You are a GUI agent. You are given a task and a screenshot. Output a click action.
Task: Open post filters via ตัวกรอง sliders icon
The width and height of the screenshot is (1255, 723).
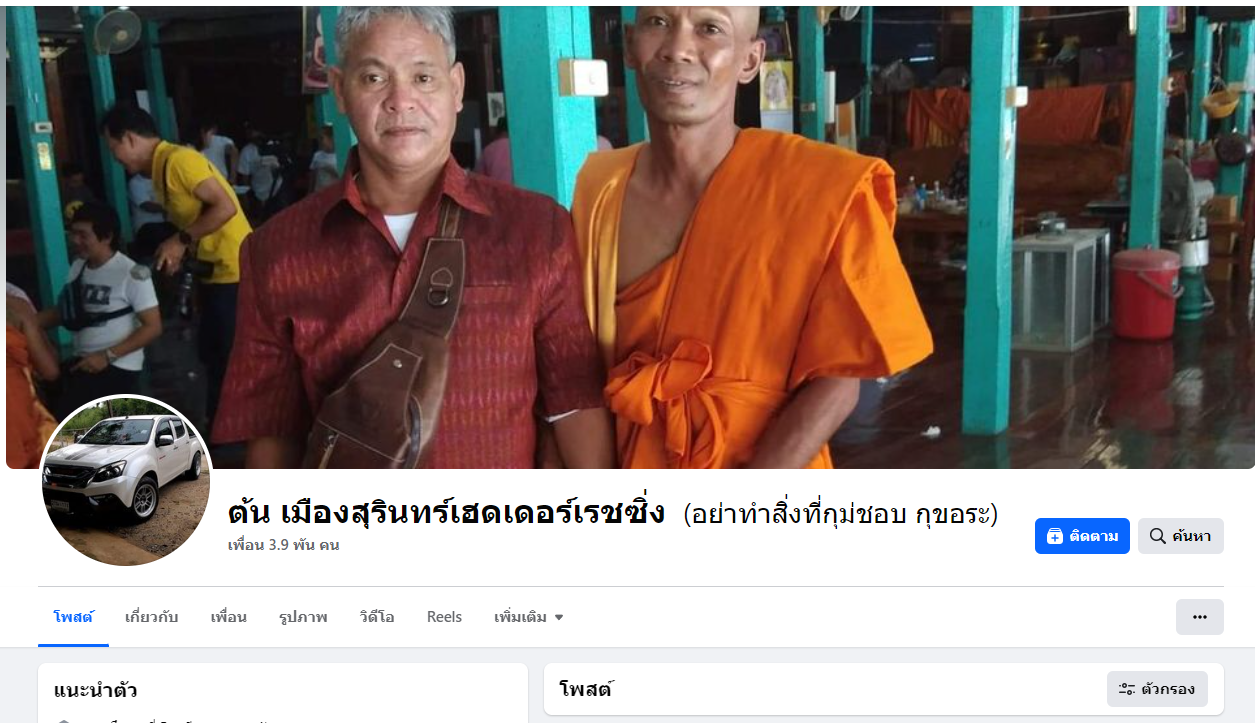[x=1157, y=689]
